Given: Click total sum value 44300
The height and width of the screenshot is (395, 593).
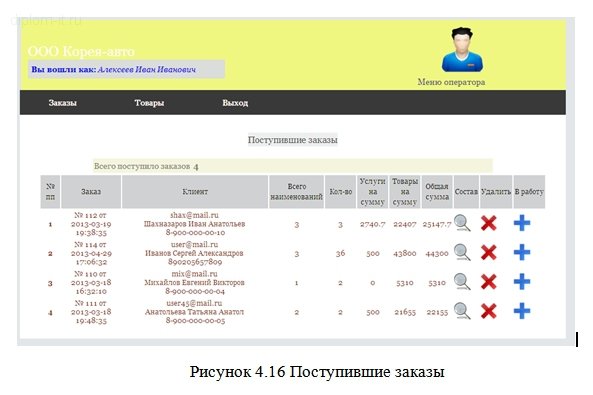Looking at the screenshot, I should [x=437, y=253].
